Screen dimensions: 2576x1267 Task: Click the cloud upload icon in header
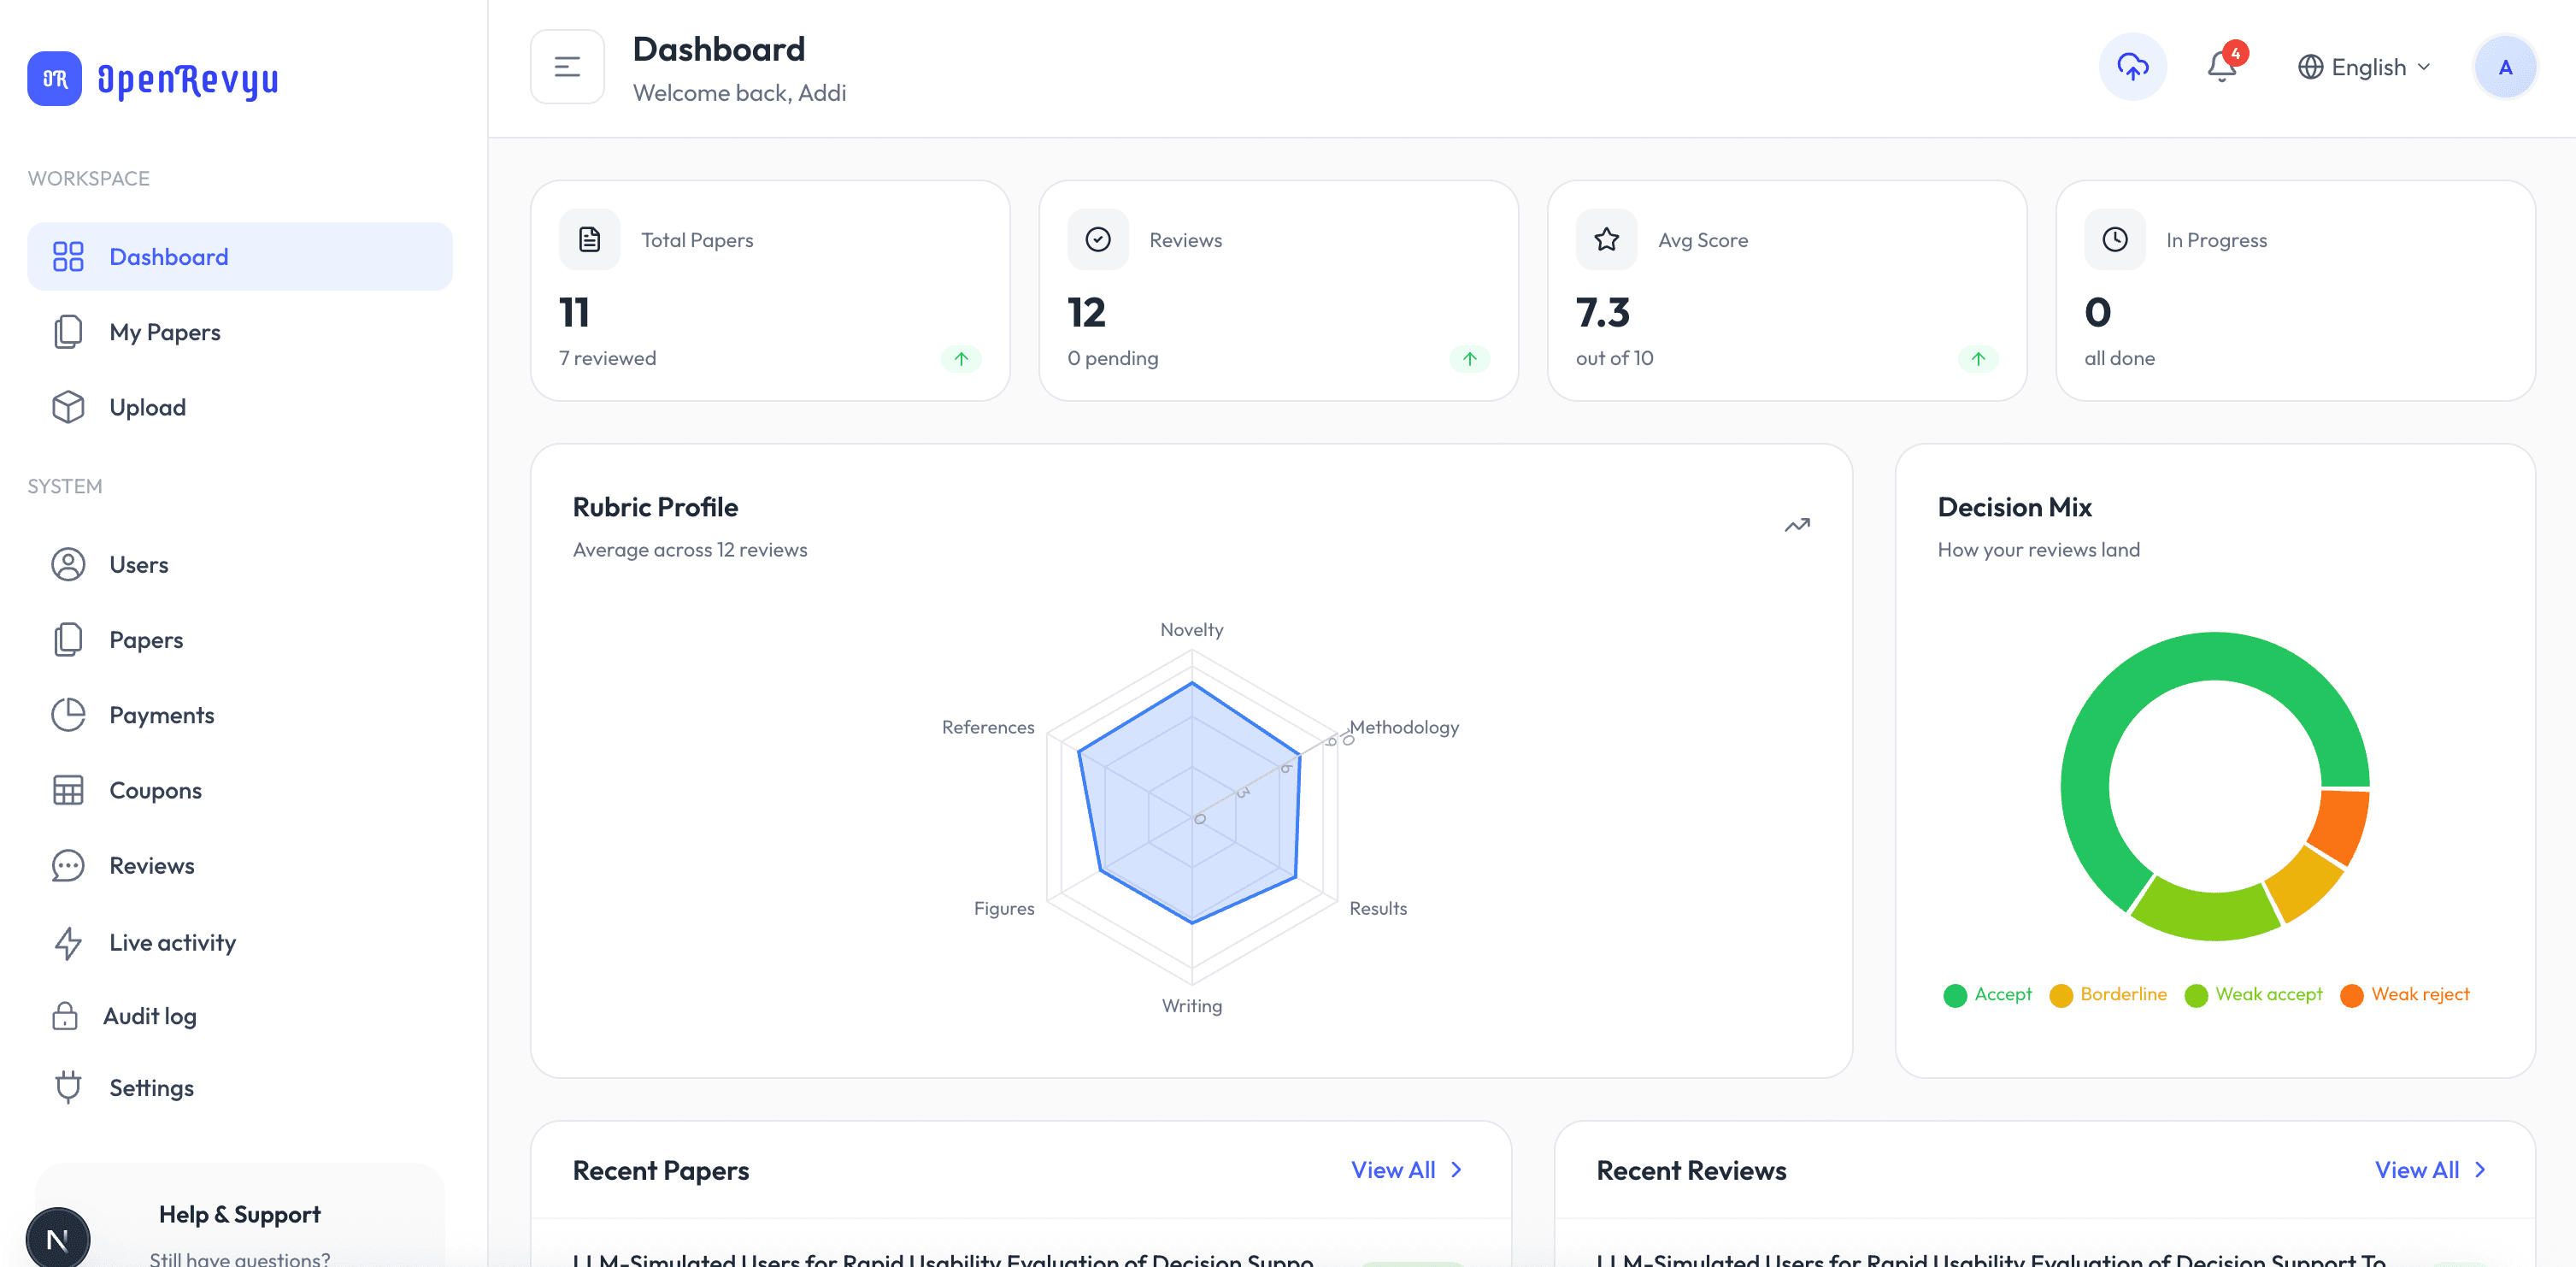(2132, 67)
